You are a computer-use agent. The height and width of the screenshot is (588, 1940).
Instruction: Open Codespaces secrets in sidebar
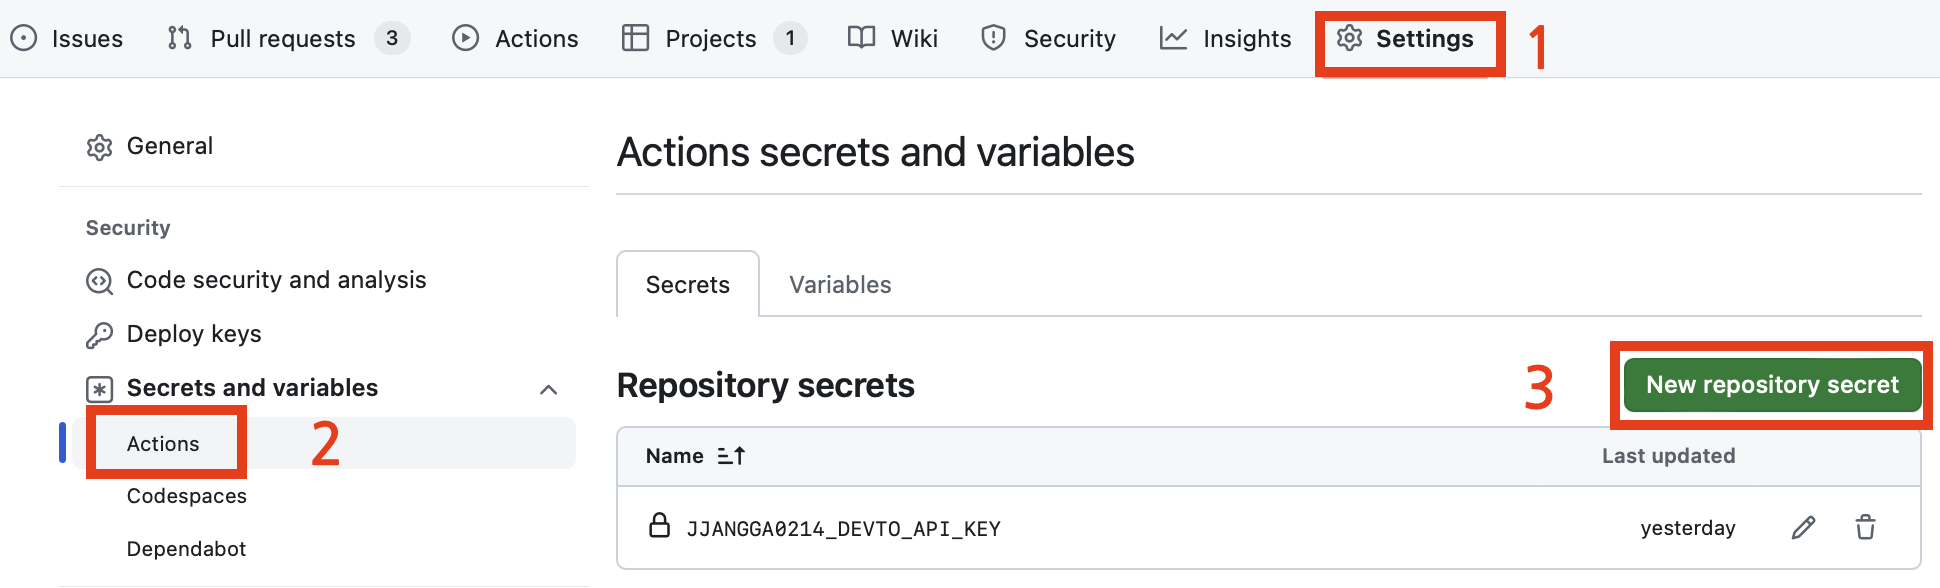[x=187, y=496]
